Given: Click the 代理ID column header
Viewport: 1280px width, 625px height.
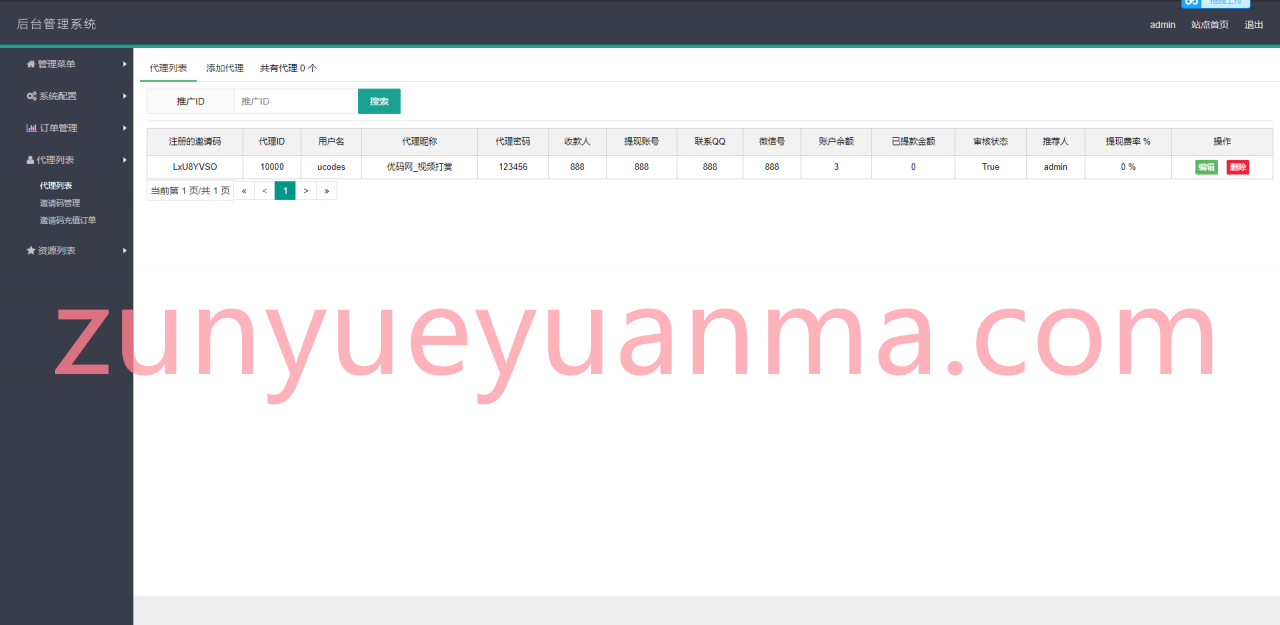Looking at the screenshot, I should [x=272, y=142].
